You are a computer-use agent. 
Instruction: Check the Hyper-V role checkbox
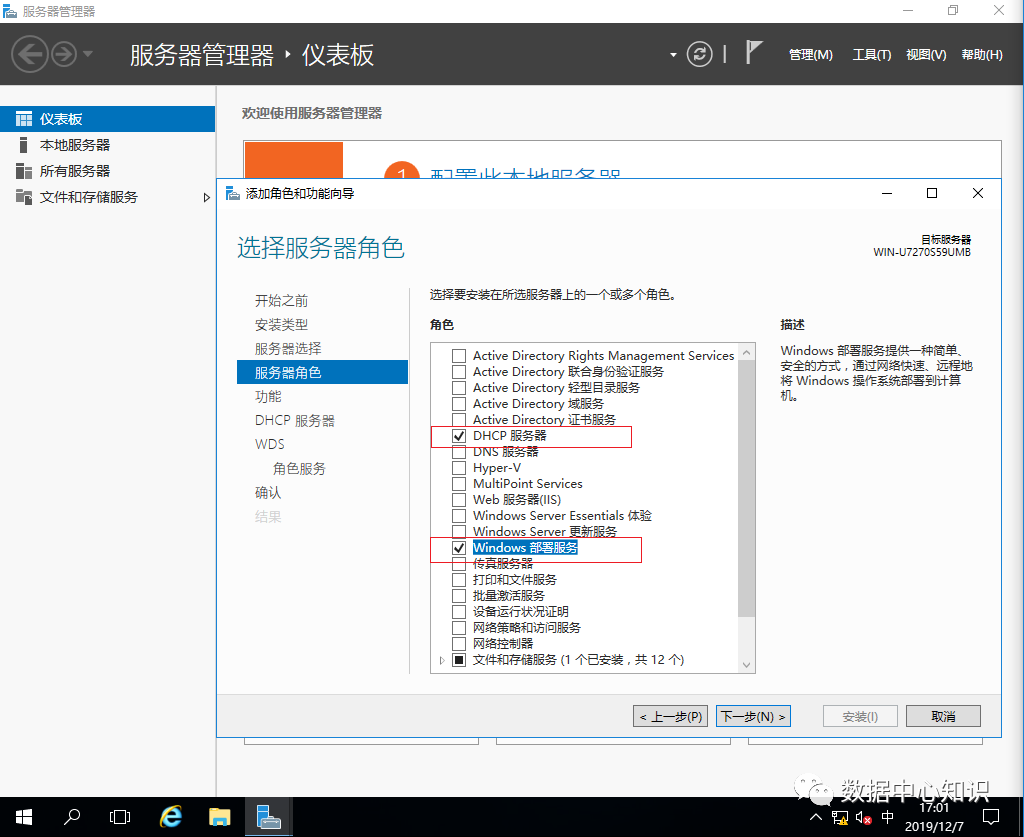(x=459, y=467)
